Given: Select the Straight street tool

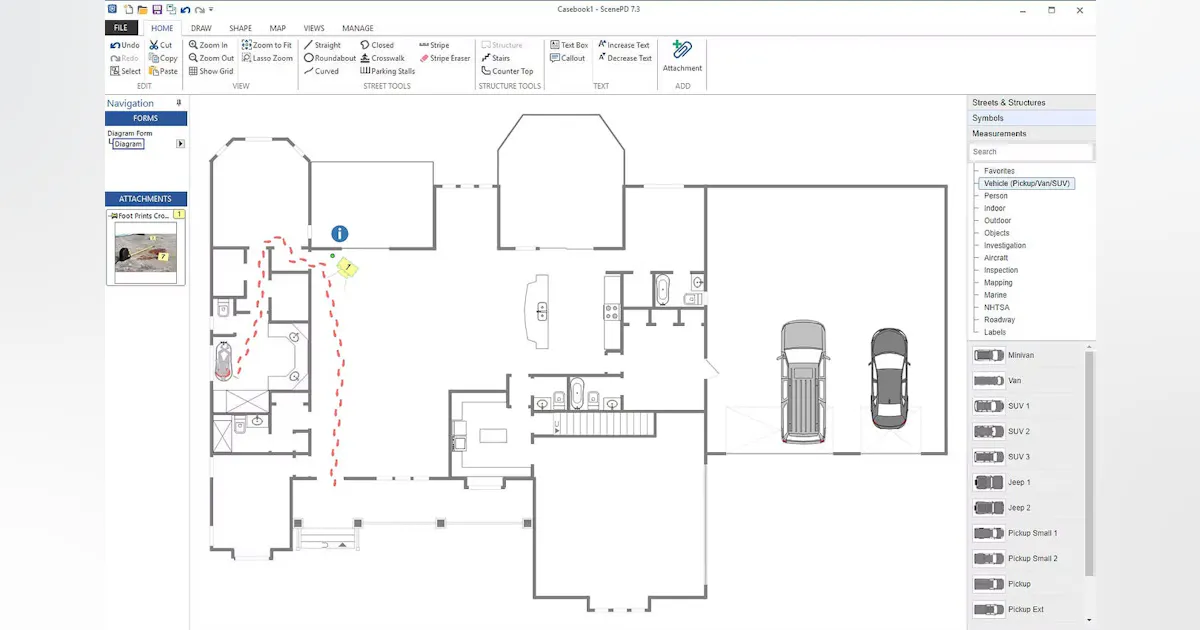Looking at the screenshot, I should 322,45.
